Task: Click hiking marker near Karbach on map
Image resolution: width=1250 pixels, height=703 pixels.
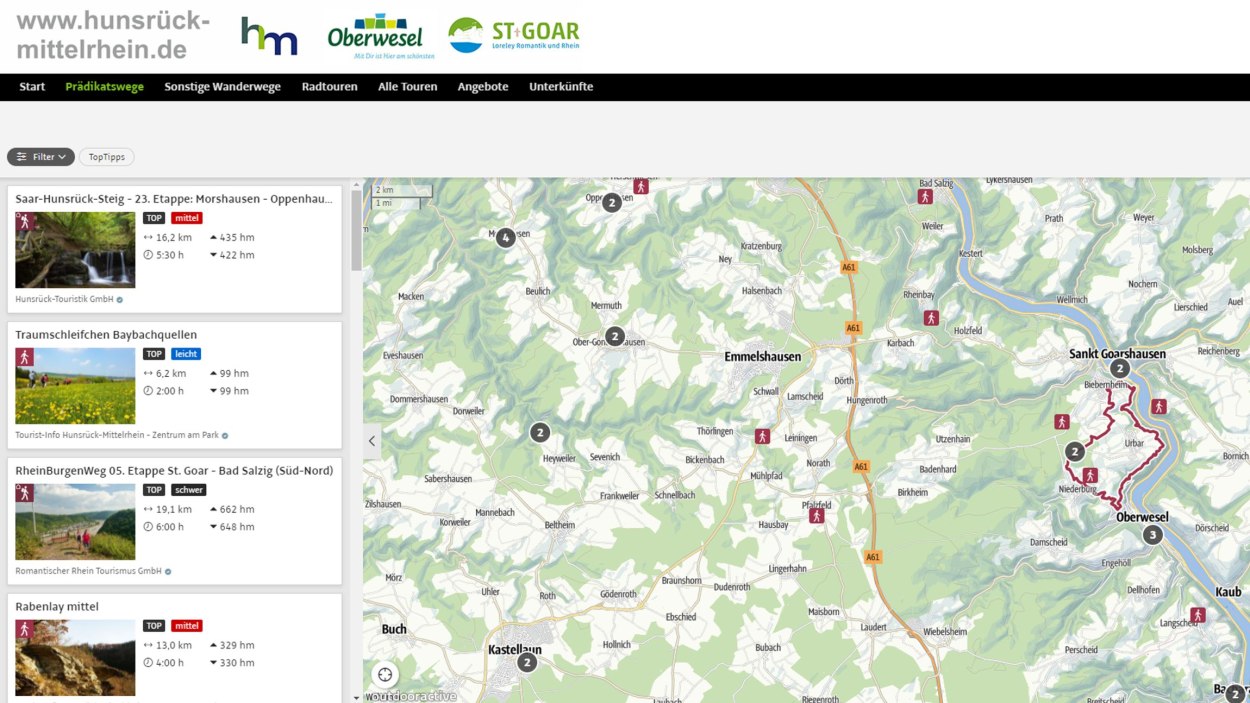Action: (x=931, y=318)
